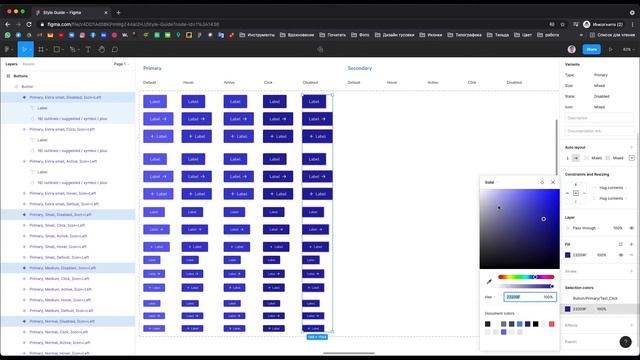Click the Description input field
This screenshot has height=360, width=640.
599,118
